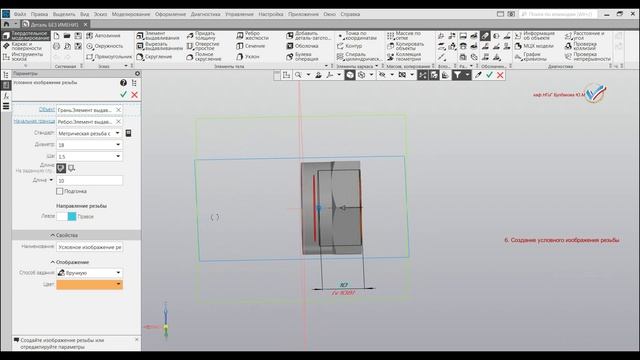
Task: Clear the Объект field selection
Action: (x=118, y=110)
